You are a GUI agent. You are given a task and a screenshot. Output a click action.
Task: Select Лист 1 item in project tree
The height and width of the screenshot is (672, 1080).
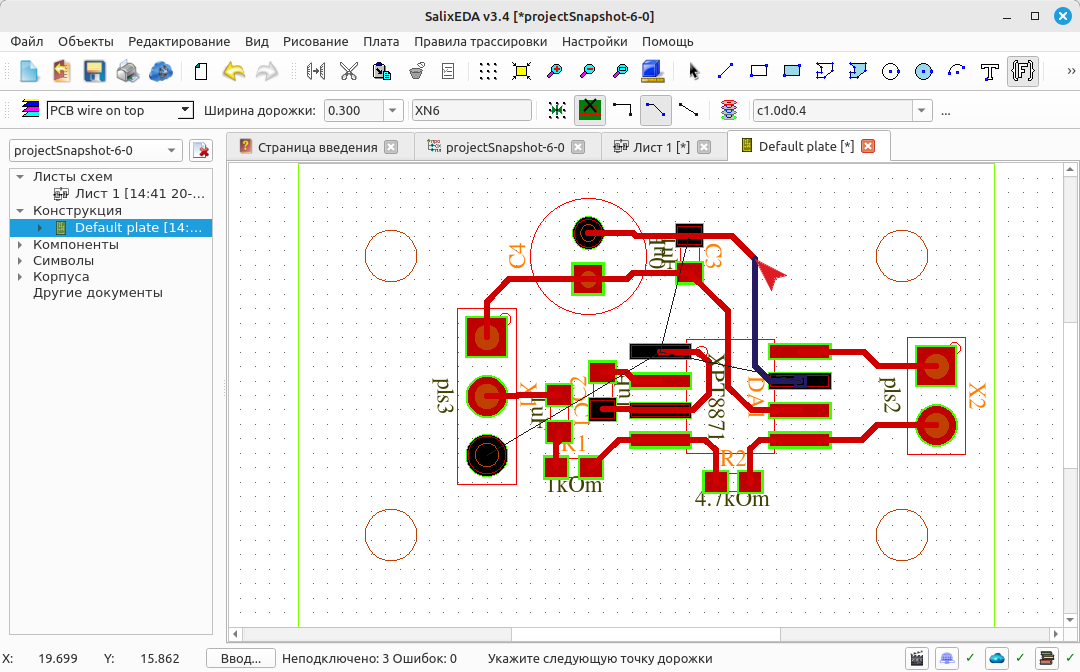click(140, 193)
